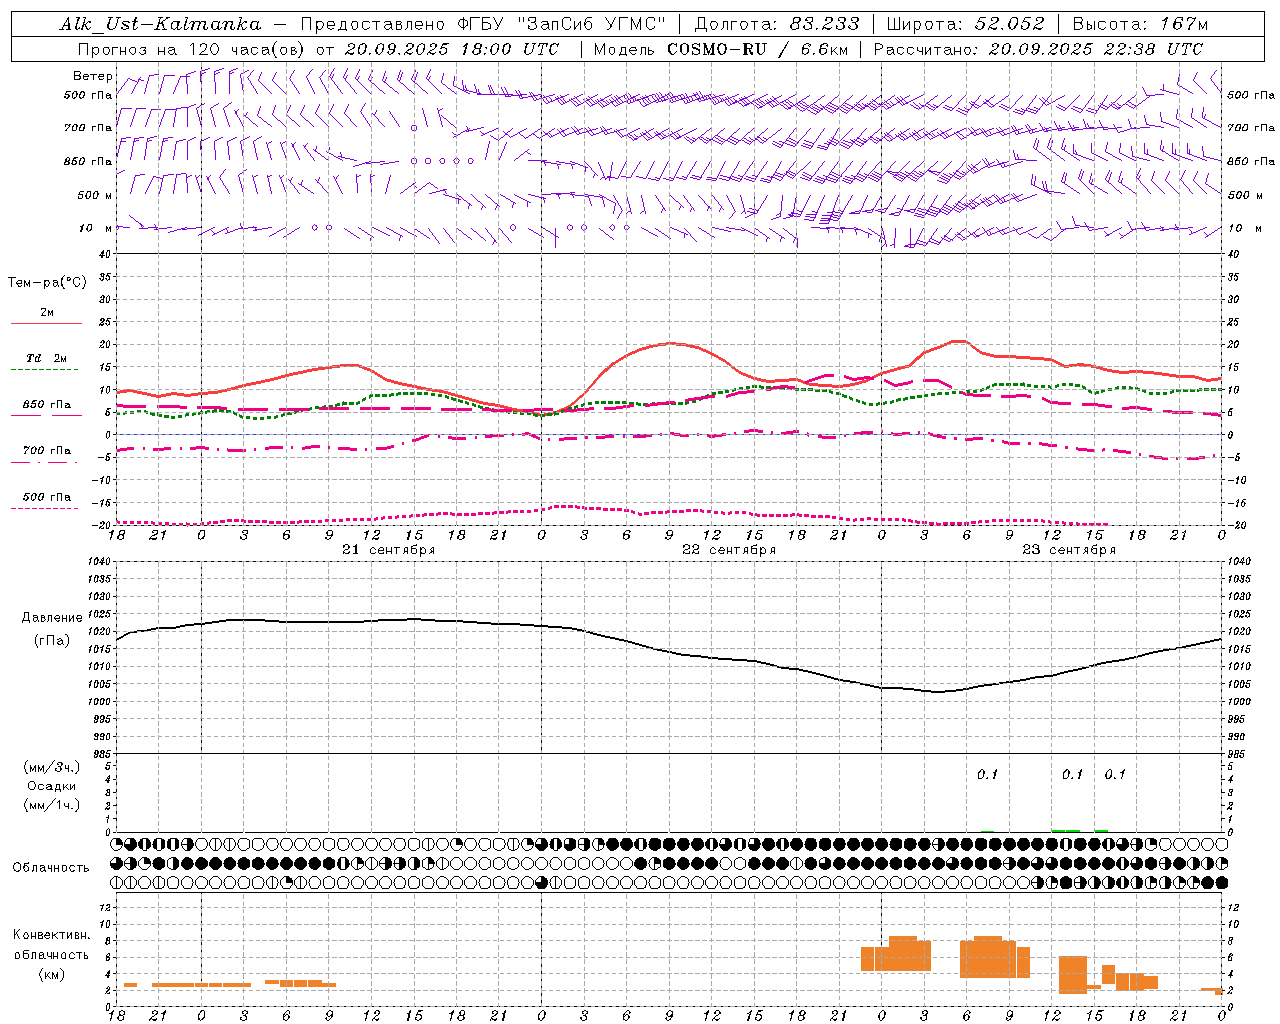Screen dimensions: 1280x1024
Task: Click the Td 2м dew point legend entry
Action: click(x=47, y=358)
